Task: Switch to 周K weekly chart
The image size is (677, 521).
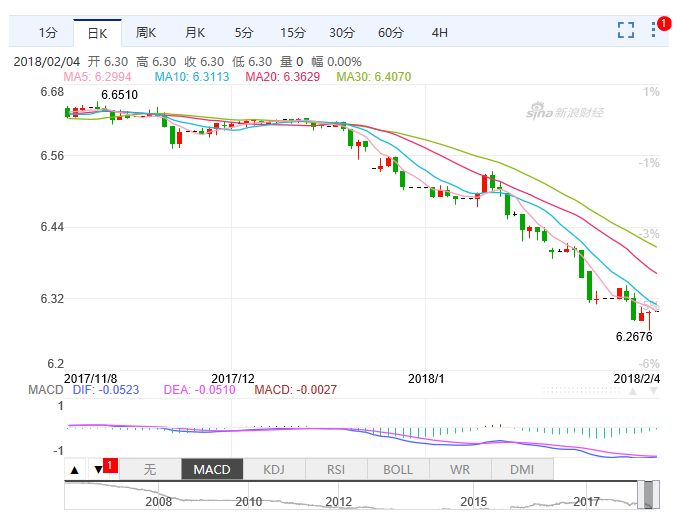Action: 146,32
